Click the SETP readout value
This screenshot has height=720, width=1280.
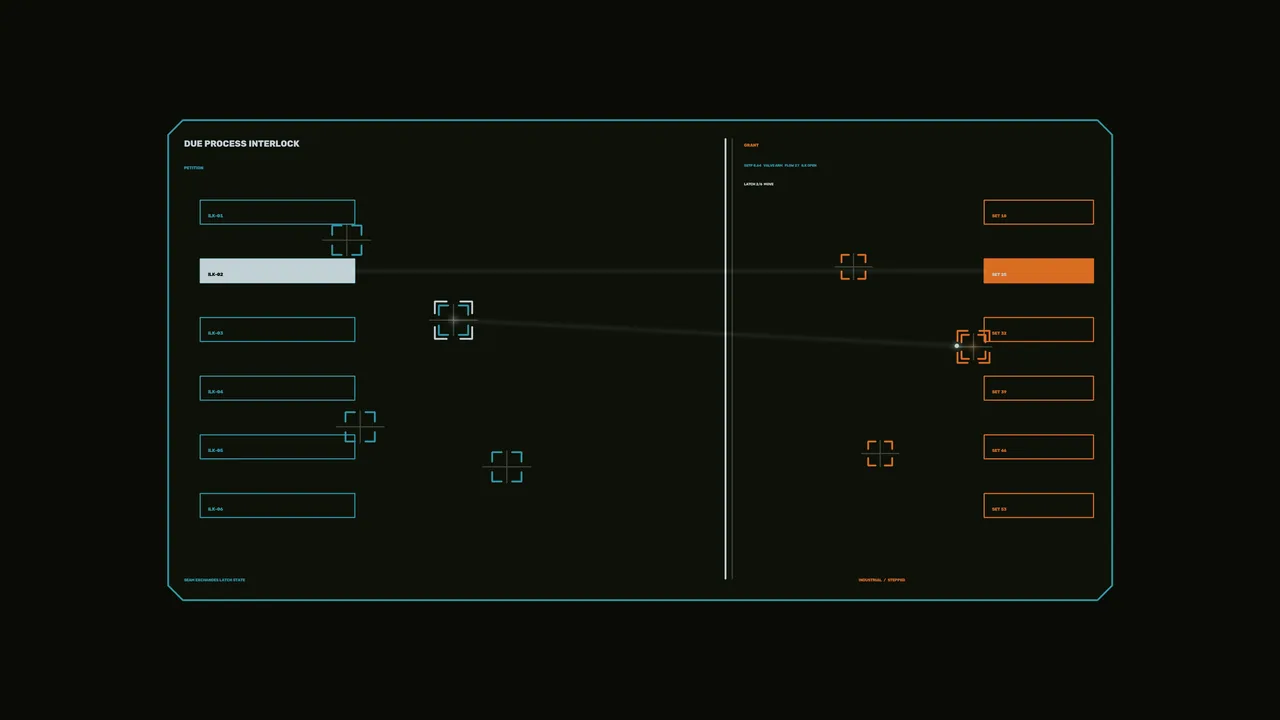tap(753, 166)
